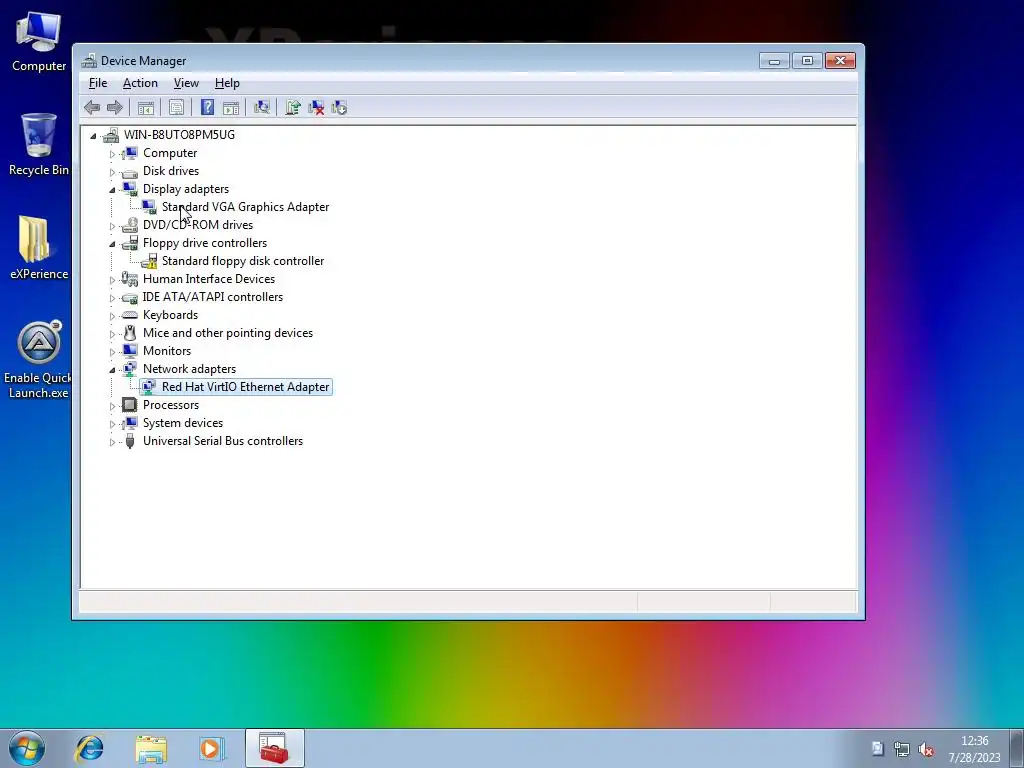This screenshot has height=768, width=1024.
Task: Minimize the Device Manager window
Action: point(775,61)
